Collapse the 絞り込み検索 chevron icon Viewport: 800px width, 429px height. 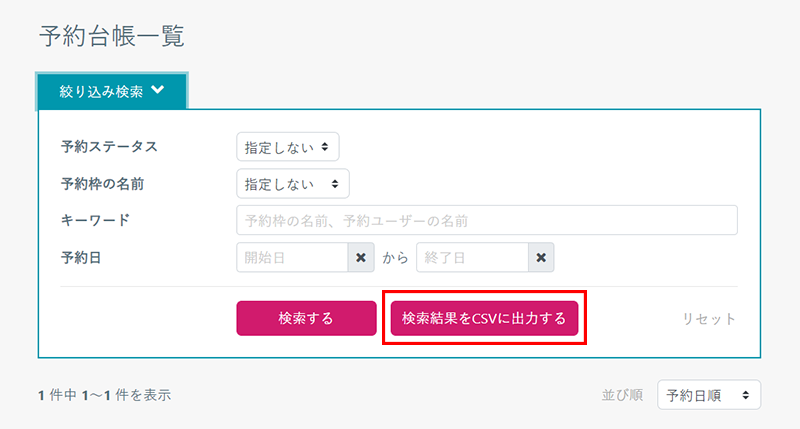pos(158,90)
